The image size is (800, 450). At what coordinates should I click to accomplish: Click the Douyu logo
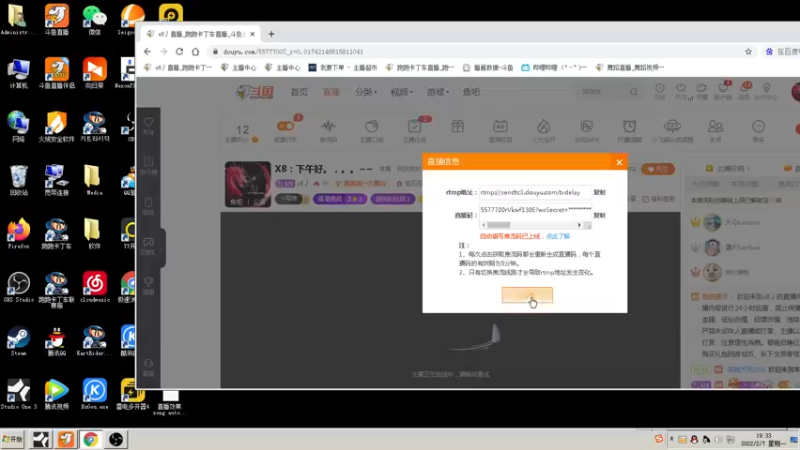255,92
